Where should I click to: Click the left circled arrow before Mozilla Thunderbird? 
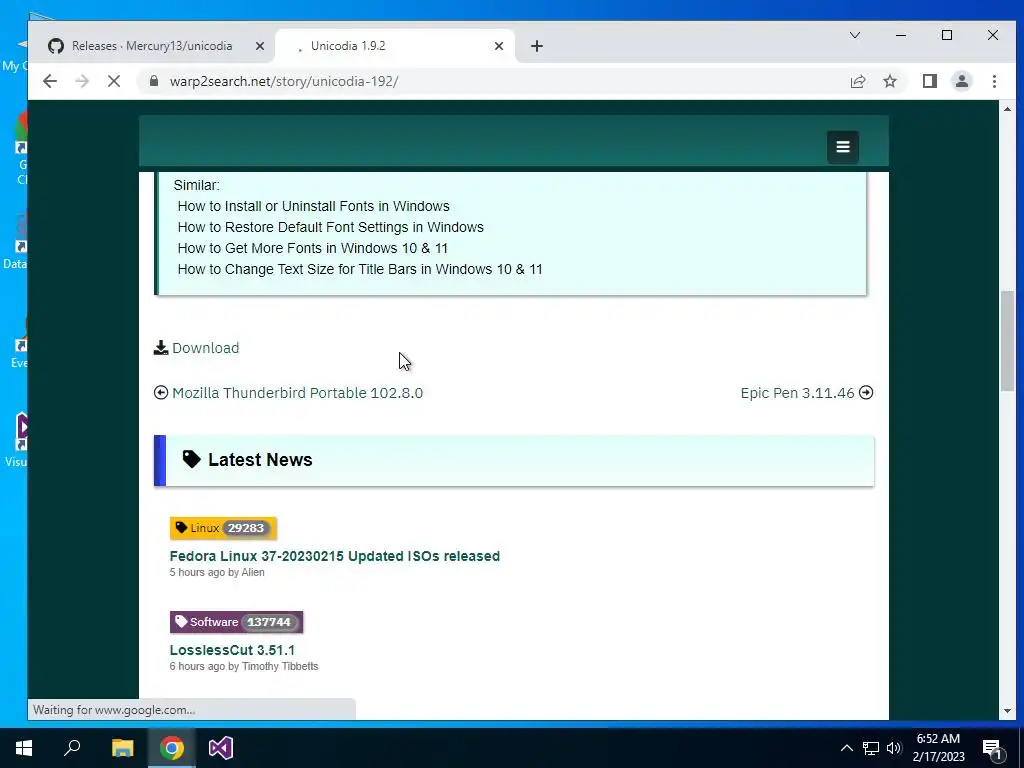pos(161,392)
